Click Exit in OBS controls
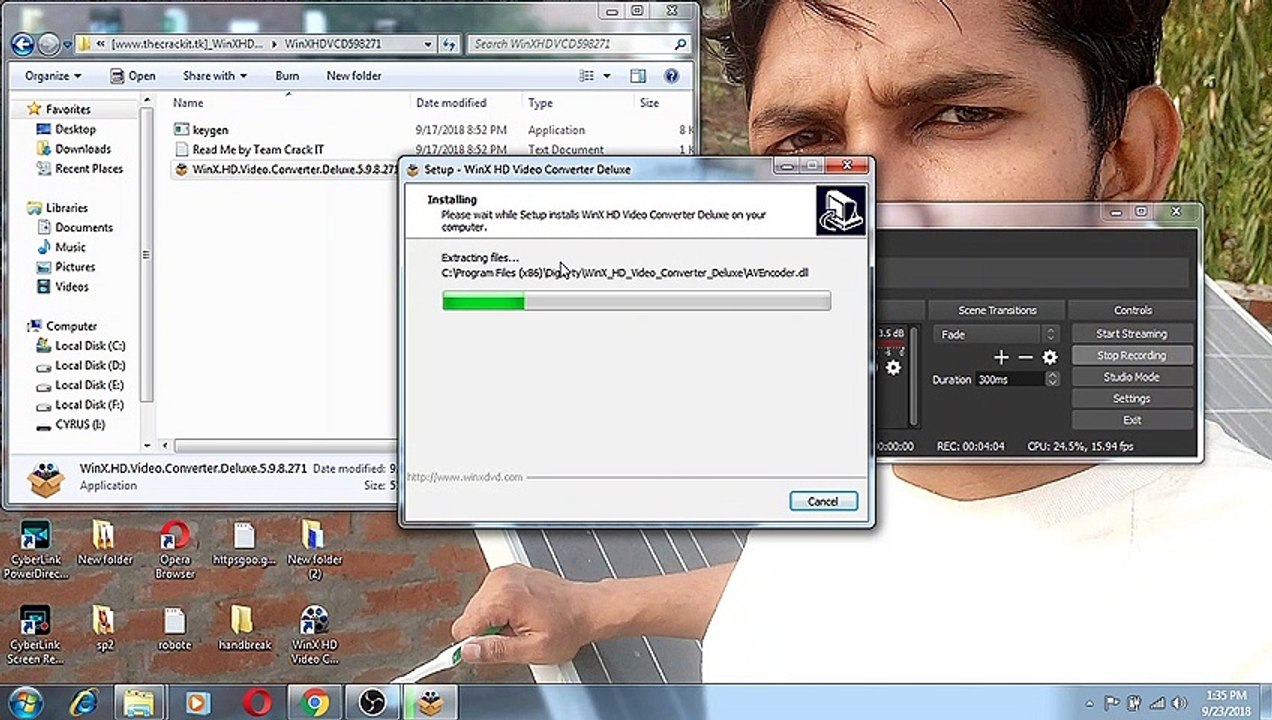The height and width of the screenshot is (720, 1272). point(1131,420)
